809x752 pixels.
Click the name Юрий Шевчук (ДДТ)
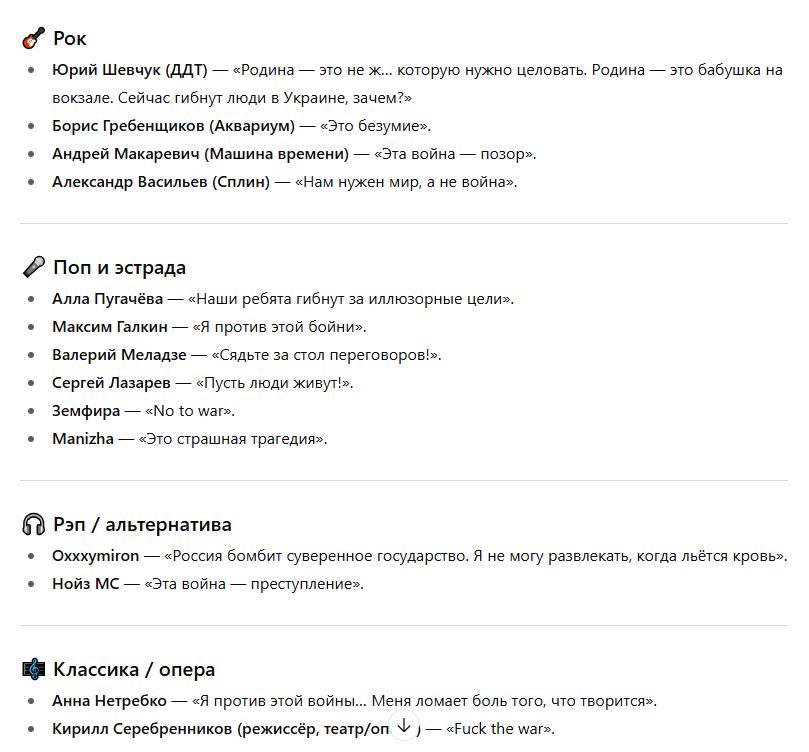pyautogui.click(x=130, y=70)
